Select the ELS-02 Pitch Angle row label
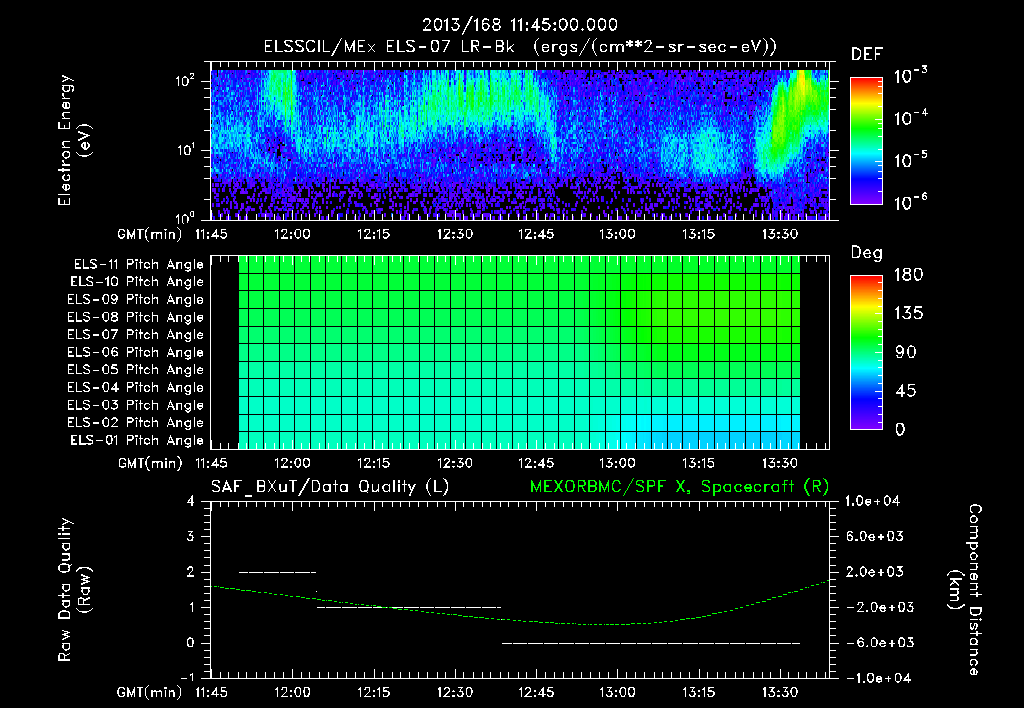1024x708 pixels. tap(136, 423)
